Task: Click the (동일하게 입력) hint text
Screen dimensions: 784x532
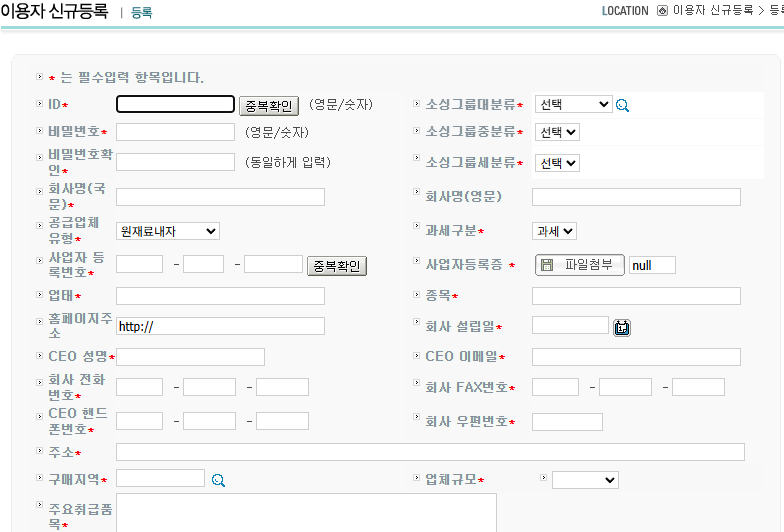Action: [x=288, y=162]
